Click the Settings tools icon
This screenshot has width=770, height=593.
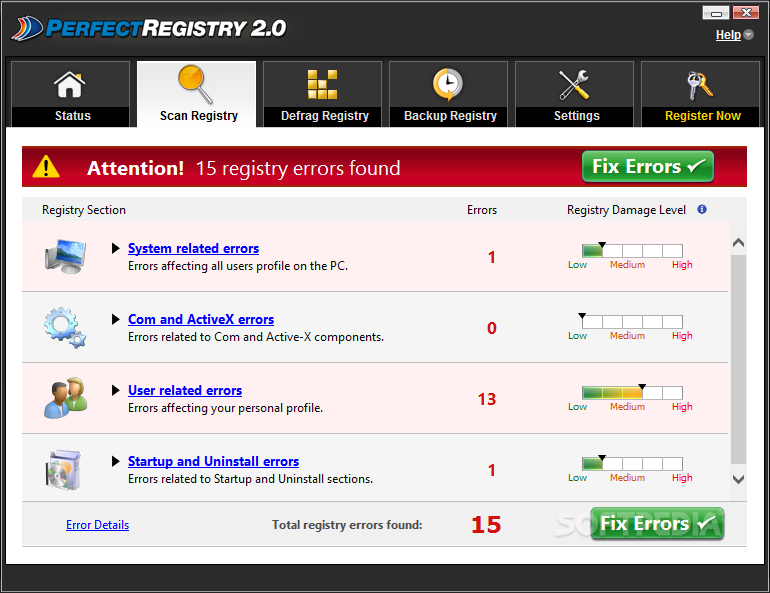pyautogui.click(x=574, y=85)
